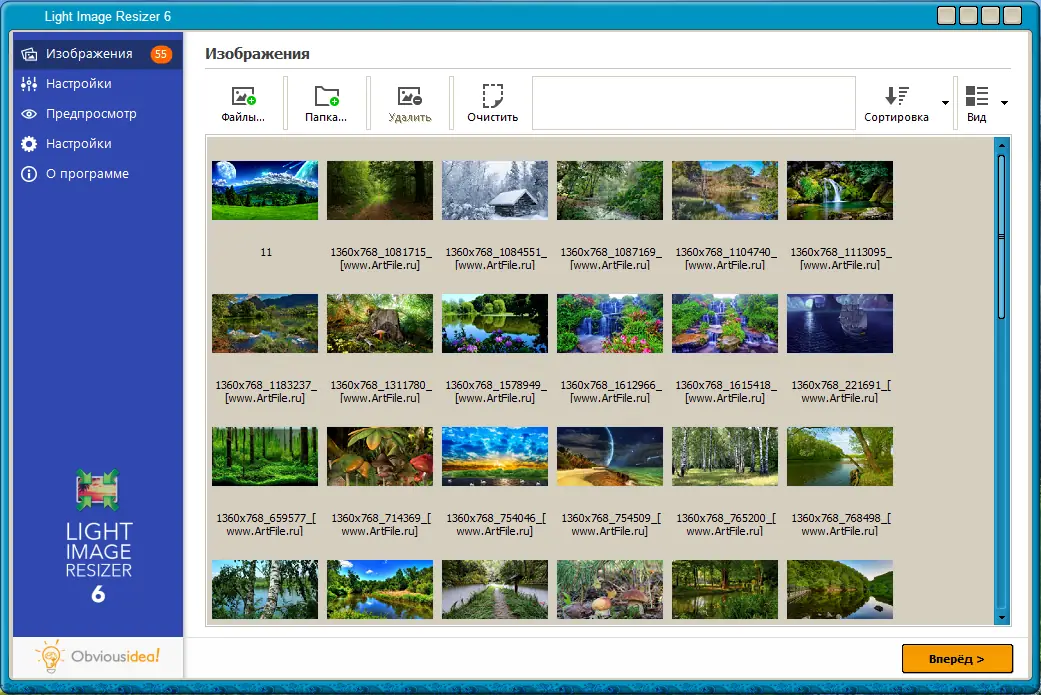The height and width of the screenshot is (695, 1041).
Task: Click the Сортировка sort icon
Action: [x=896, y=96]
